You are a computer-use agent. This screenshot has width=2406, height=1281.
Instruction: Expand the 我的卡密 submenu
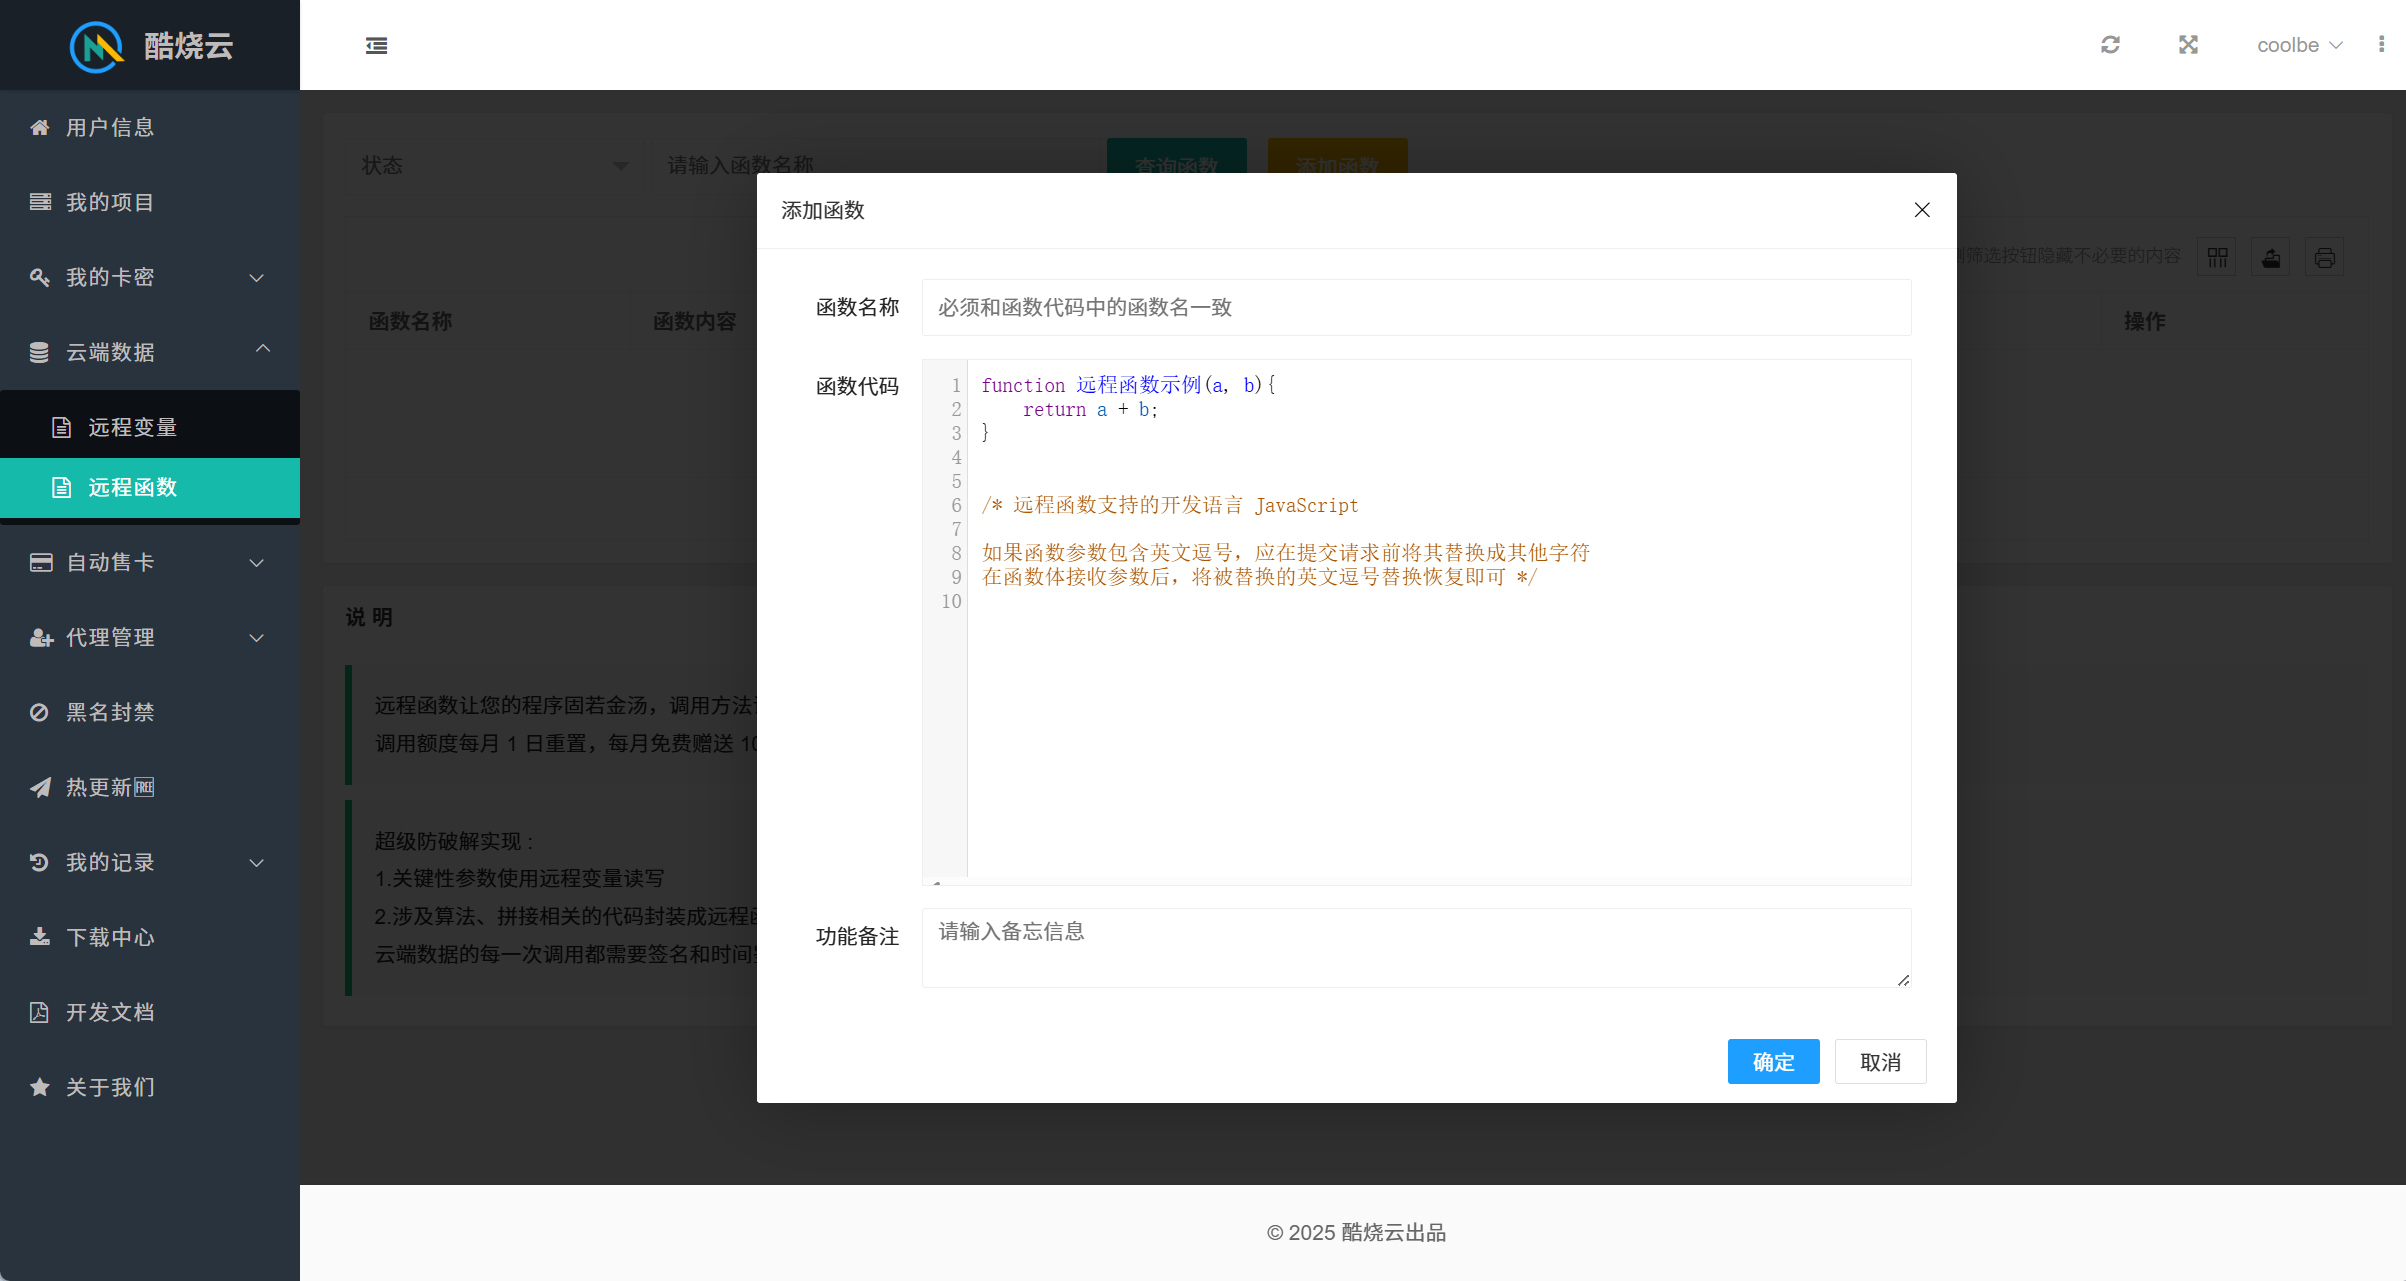click(150, 277)
